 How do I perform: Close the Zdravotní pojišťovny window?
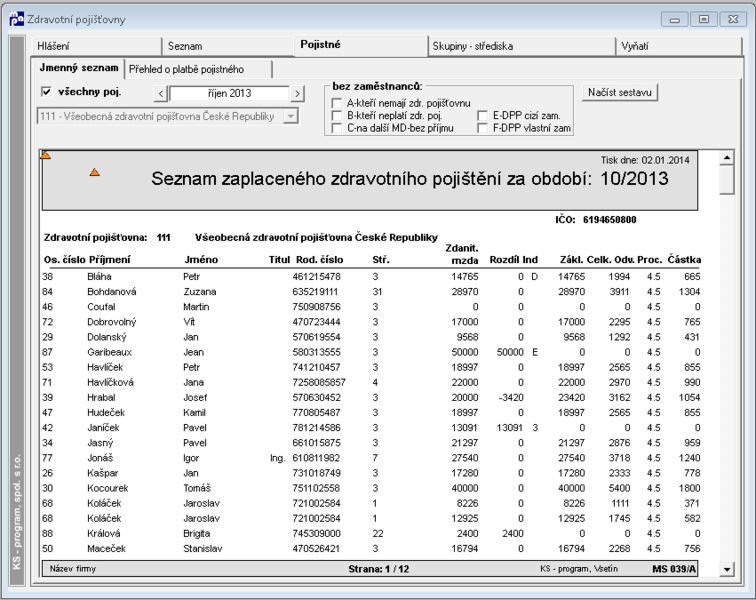[x=733, y=19]
